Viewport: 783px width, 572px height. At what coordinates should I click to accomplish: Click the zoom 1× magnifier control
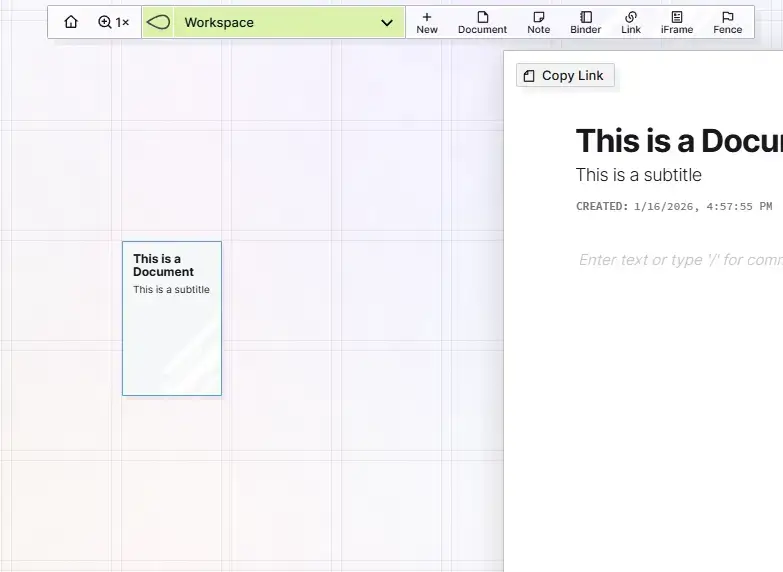[113, 22]
